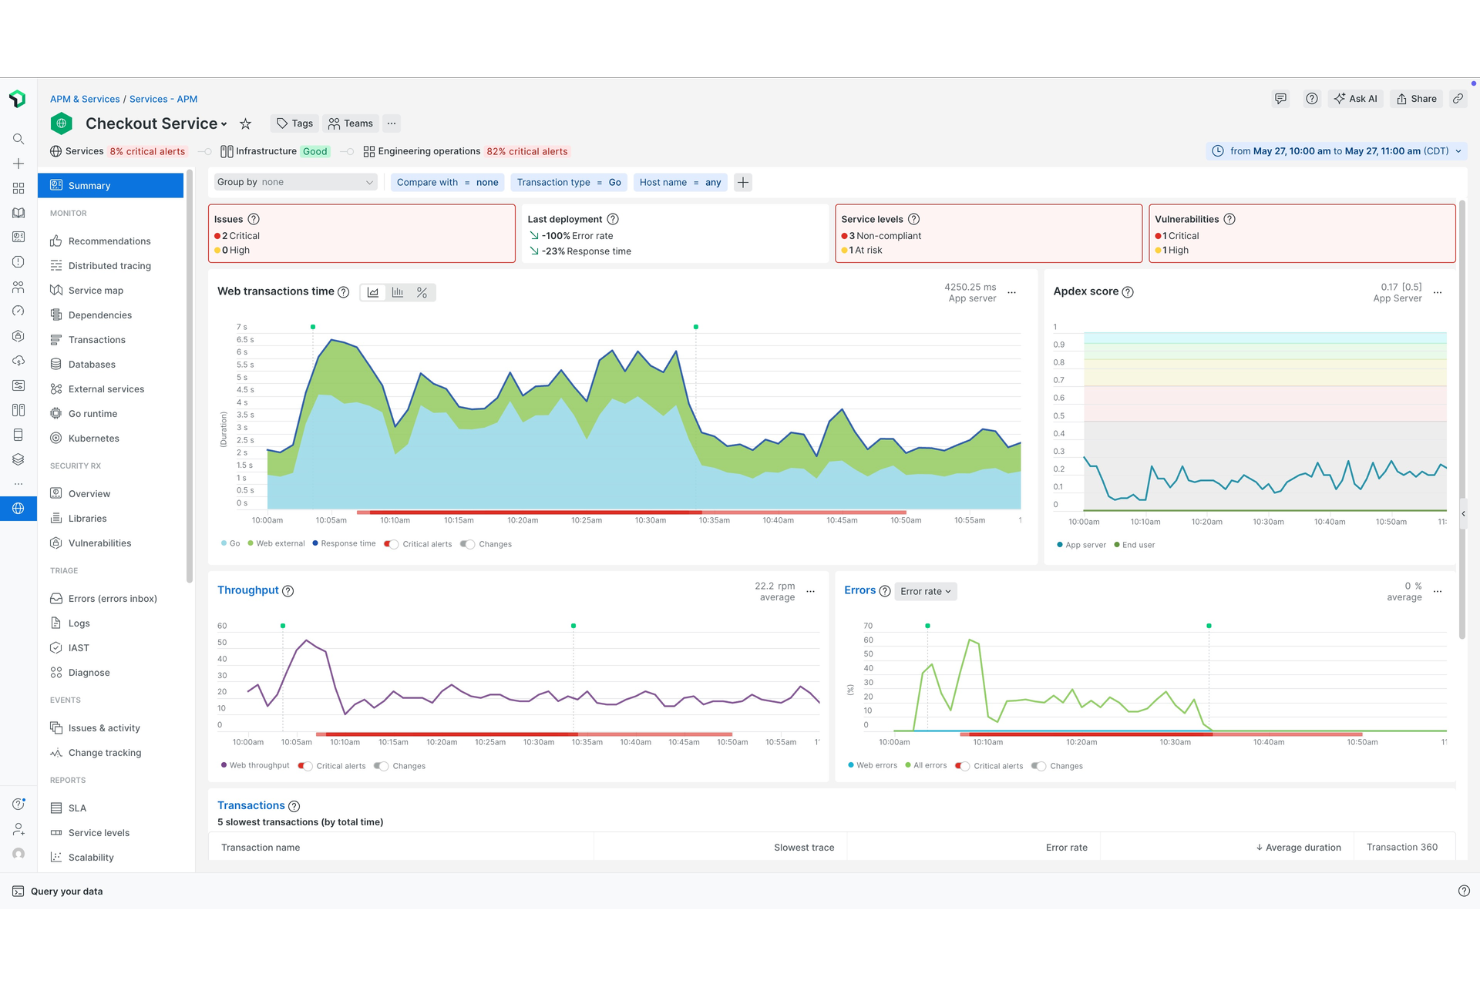Open the Group by dropdown

tap(295, 182)
